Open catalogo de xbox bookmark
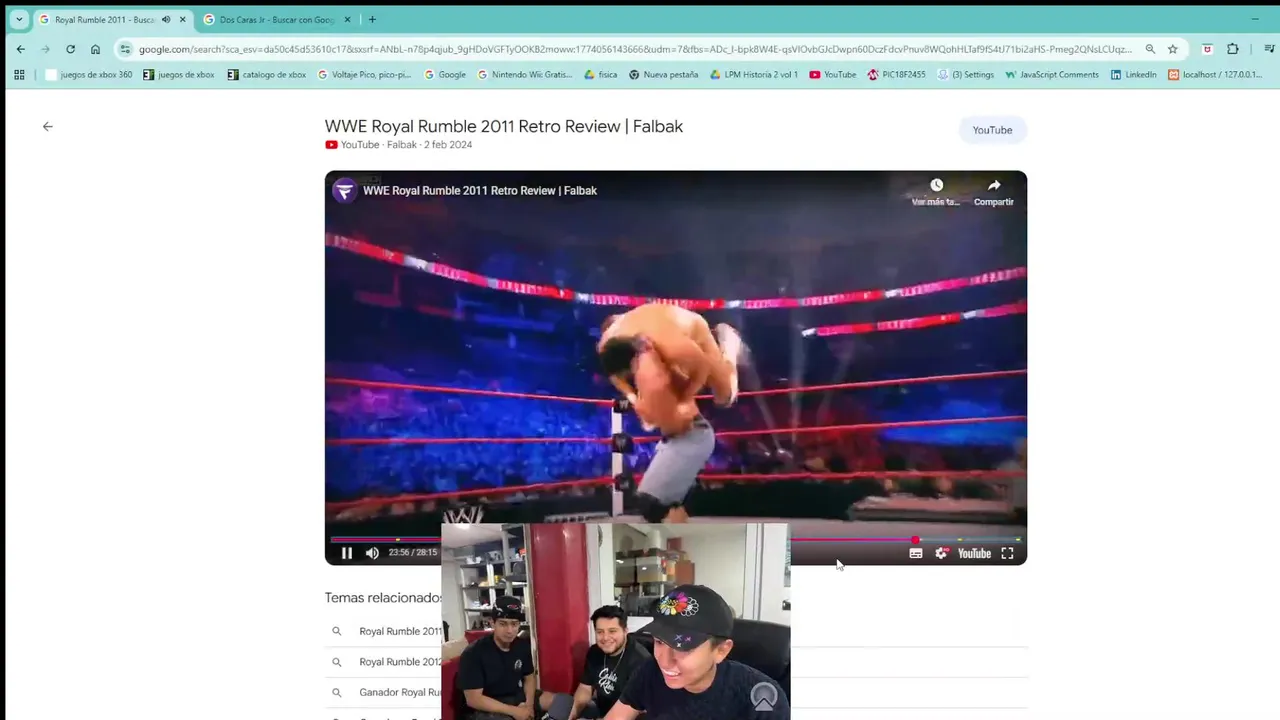 [x=267, y=74]
